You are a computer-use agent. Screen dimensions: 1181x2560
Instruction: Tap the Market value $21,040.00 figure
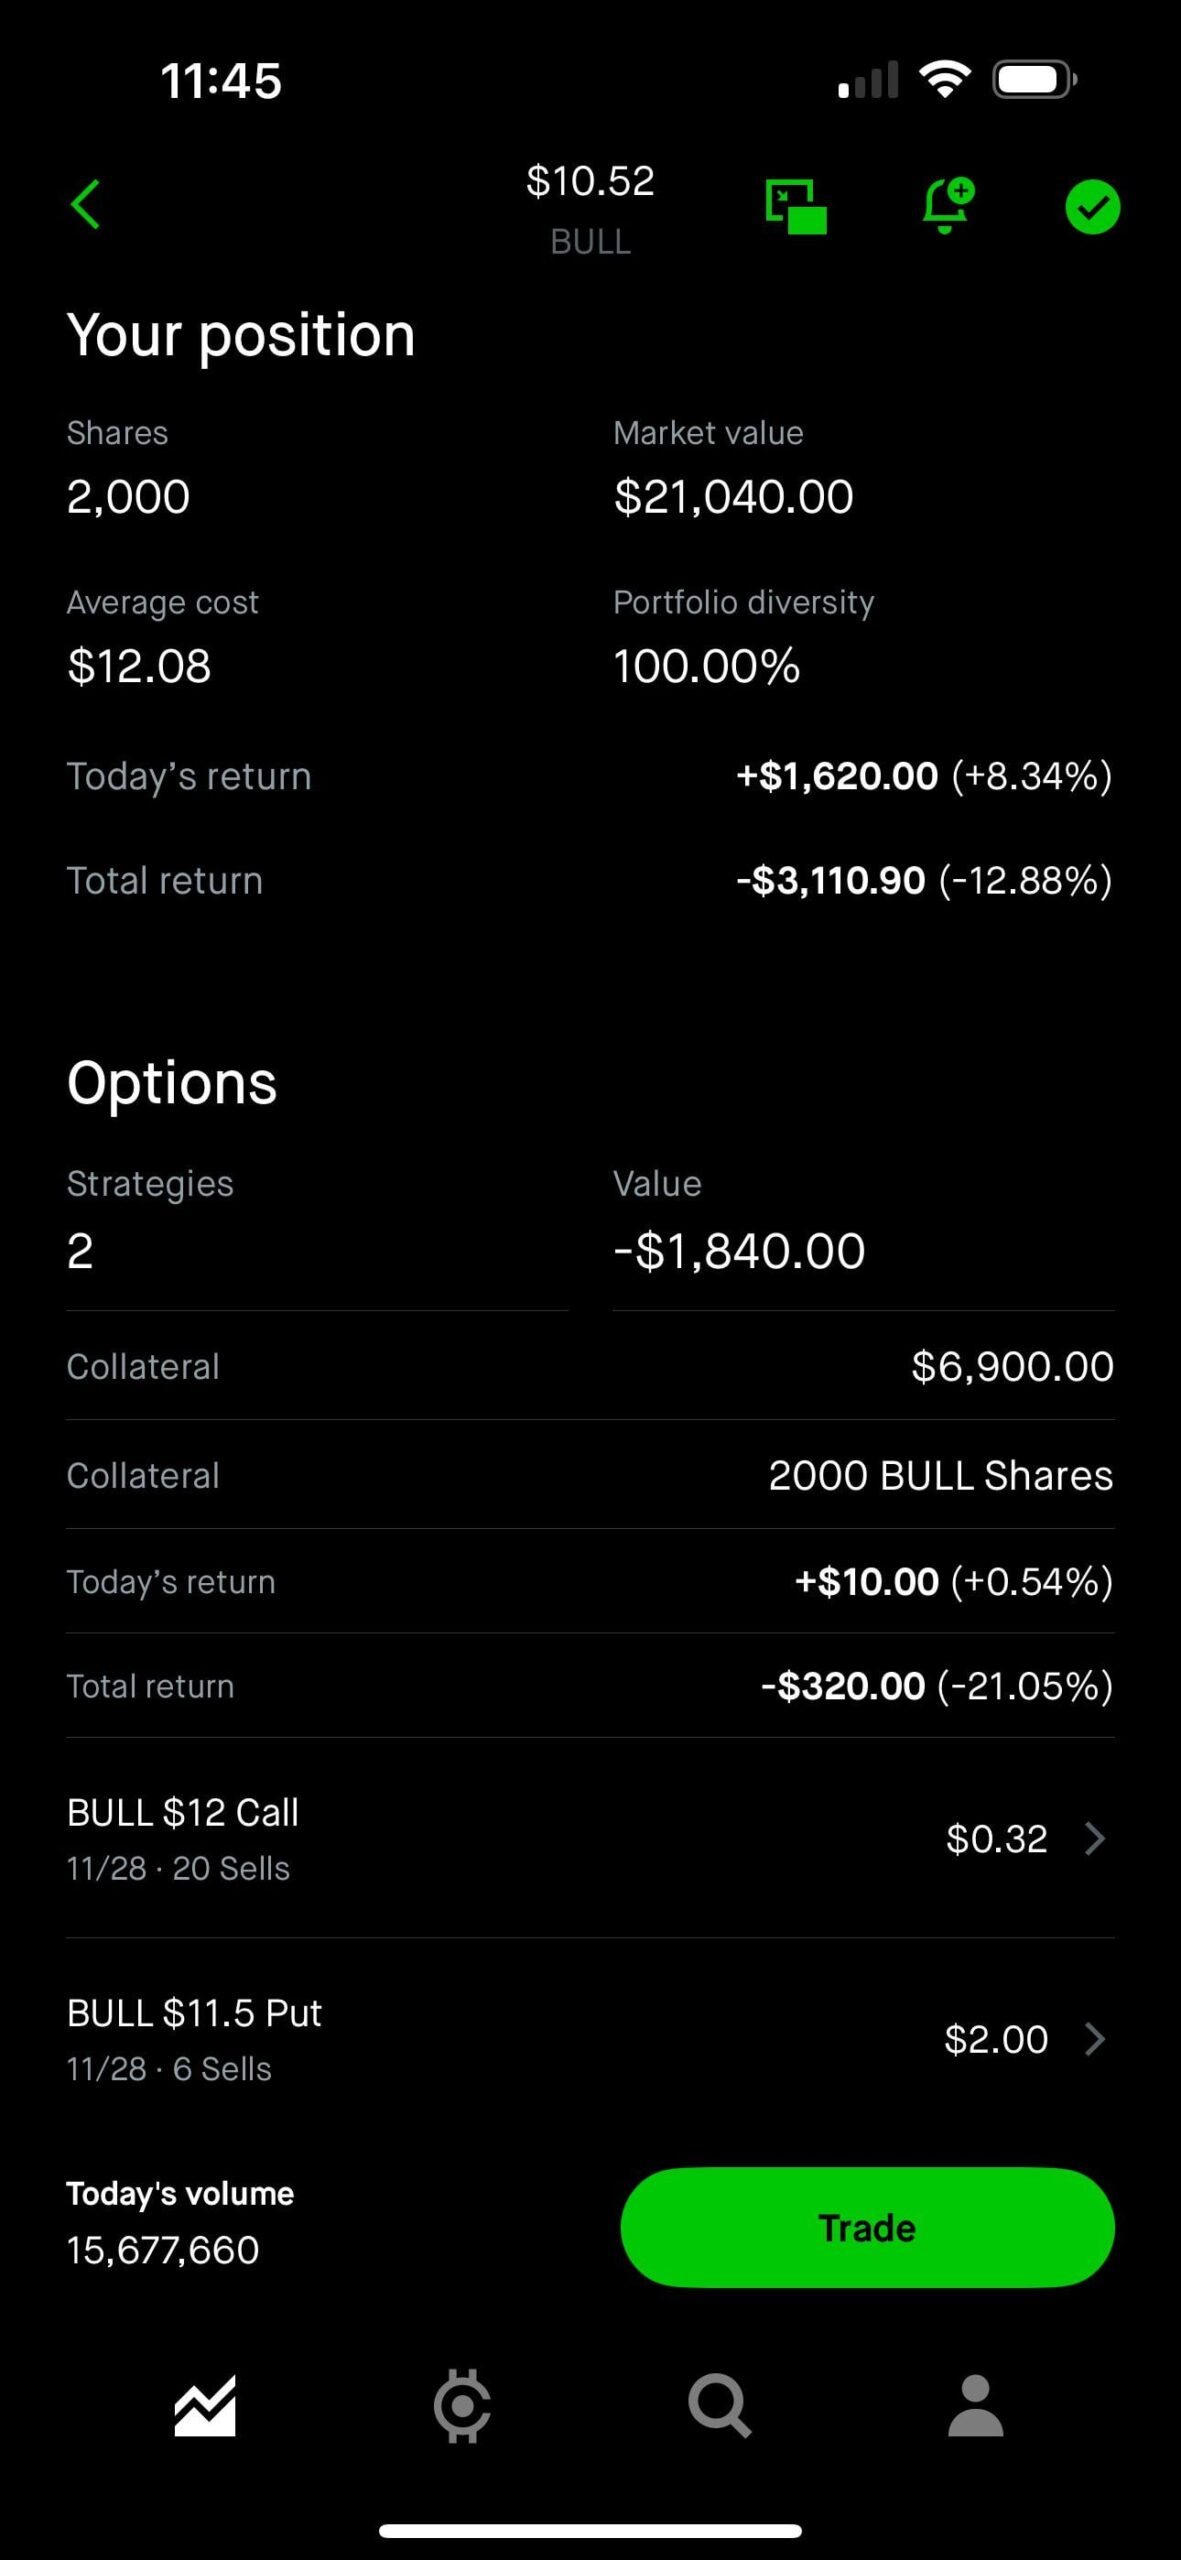pyautogui.click(x=733, y=497)
